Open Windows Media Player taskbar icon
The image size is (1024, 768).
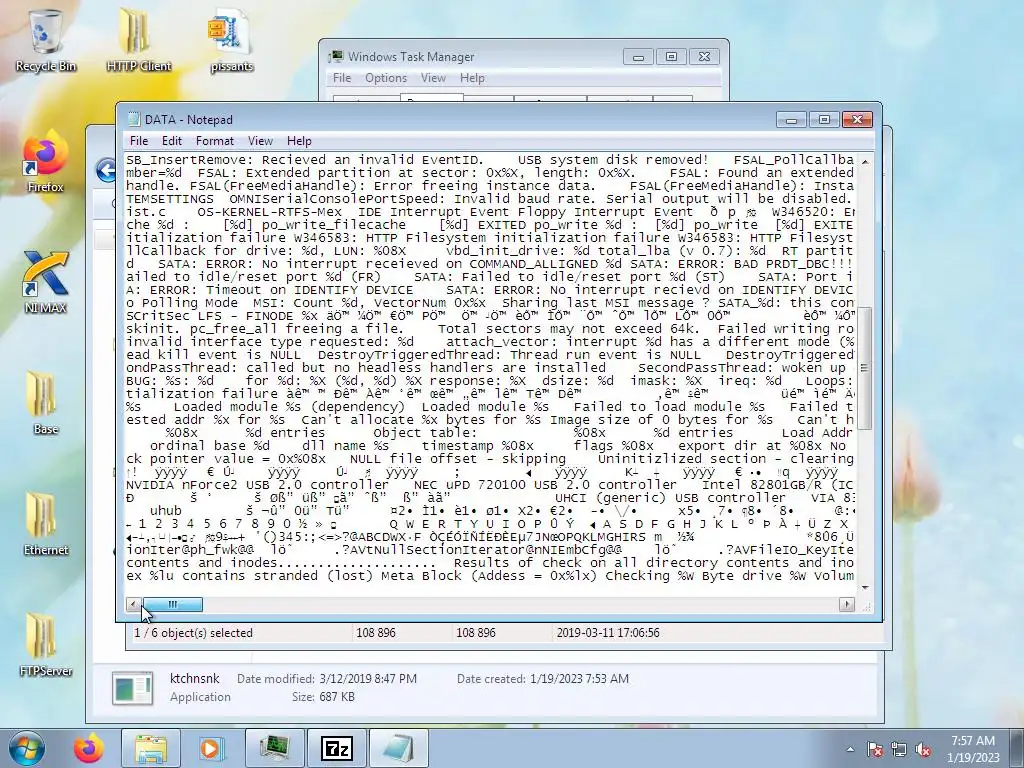coord(210,748)
